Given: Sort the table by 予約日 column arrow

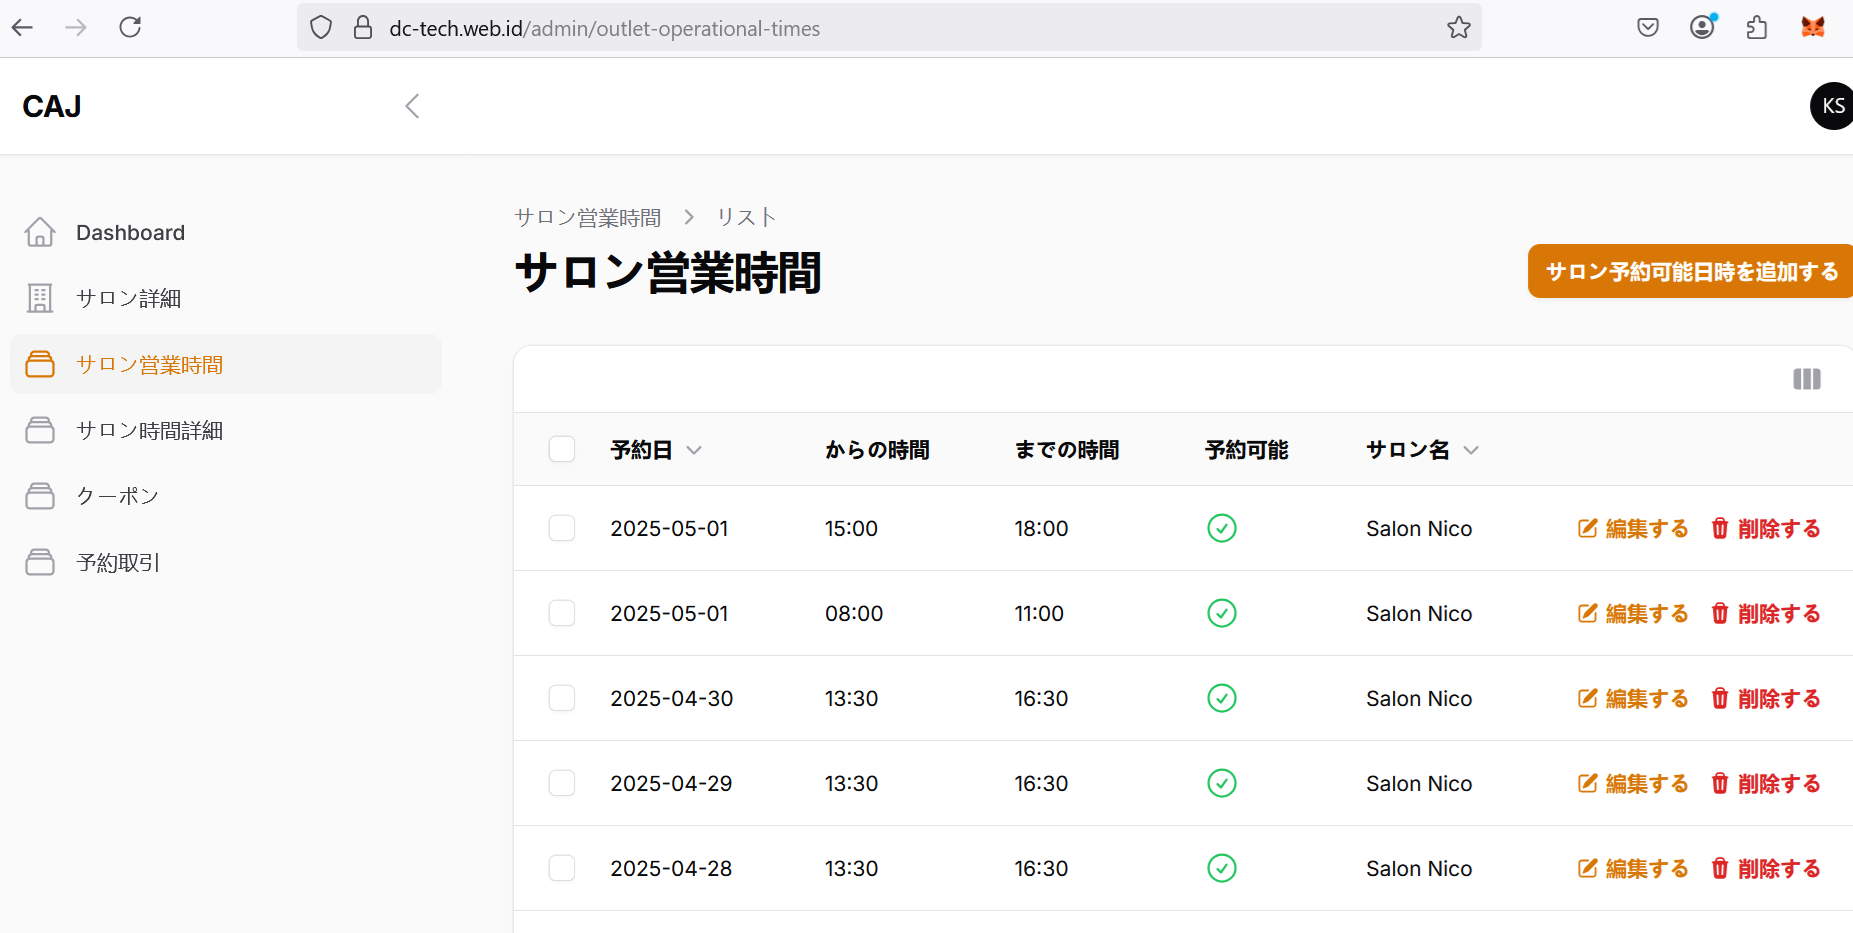Looking at the screenshot, I should [694, 450].
